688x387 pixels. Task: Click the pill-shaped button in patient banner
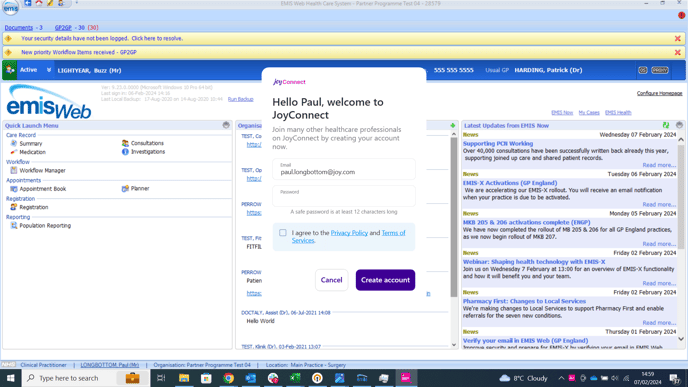tap(660, 70)
